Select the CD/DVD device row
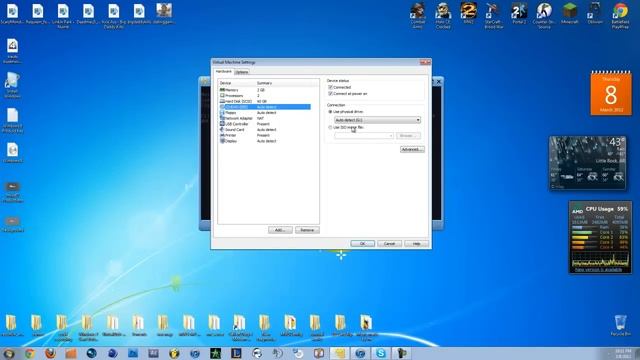640x360 pixels. click(x=265, y=107)
